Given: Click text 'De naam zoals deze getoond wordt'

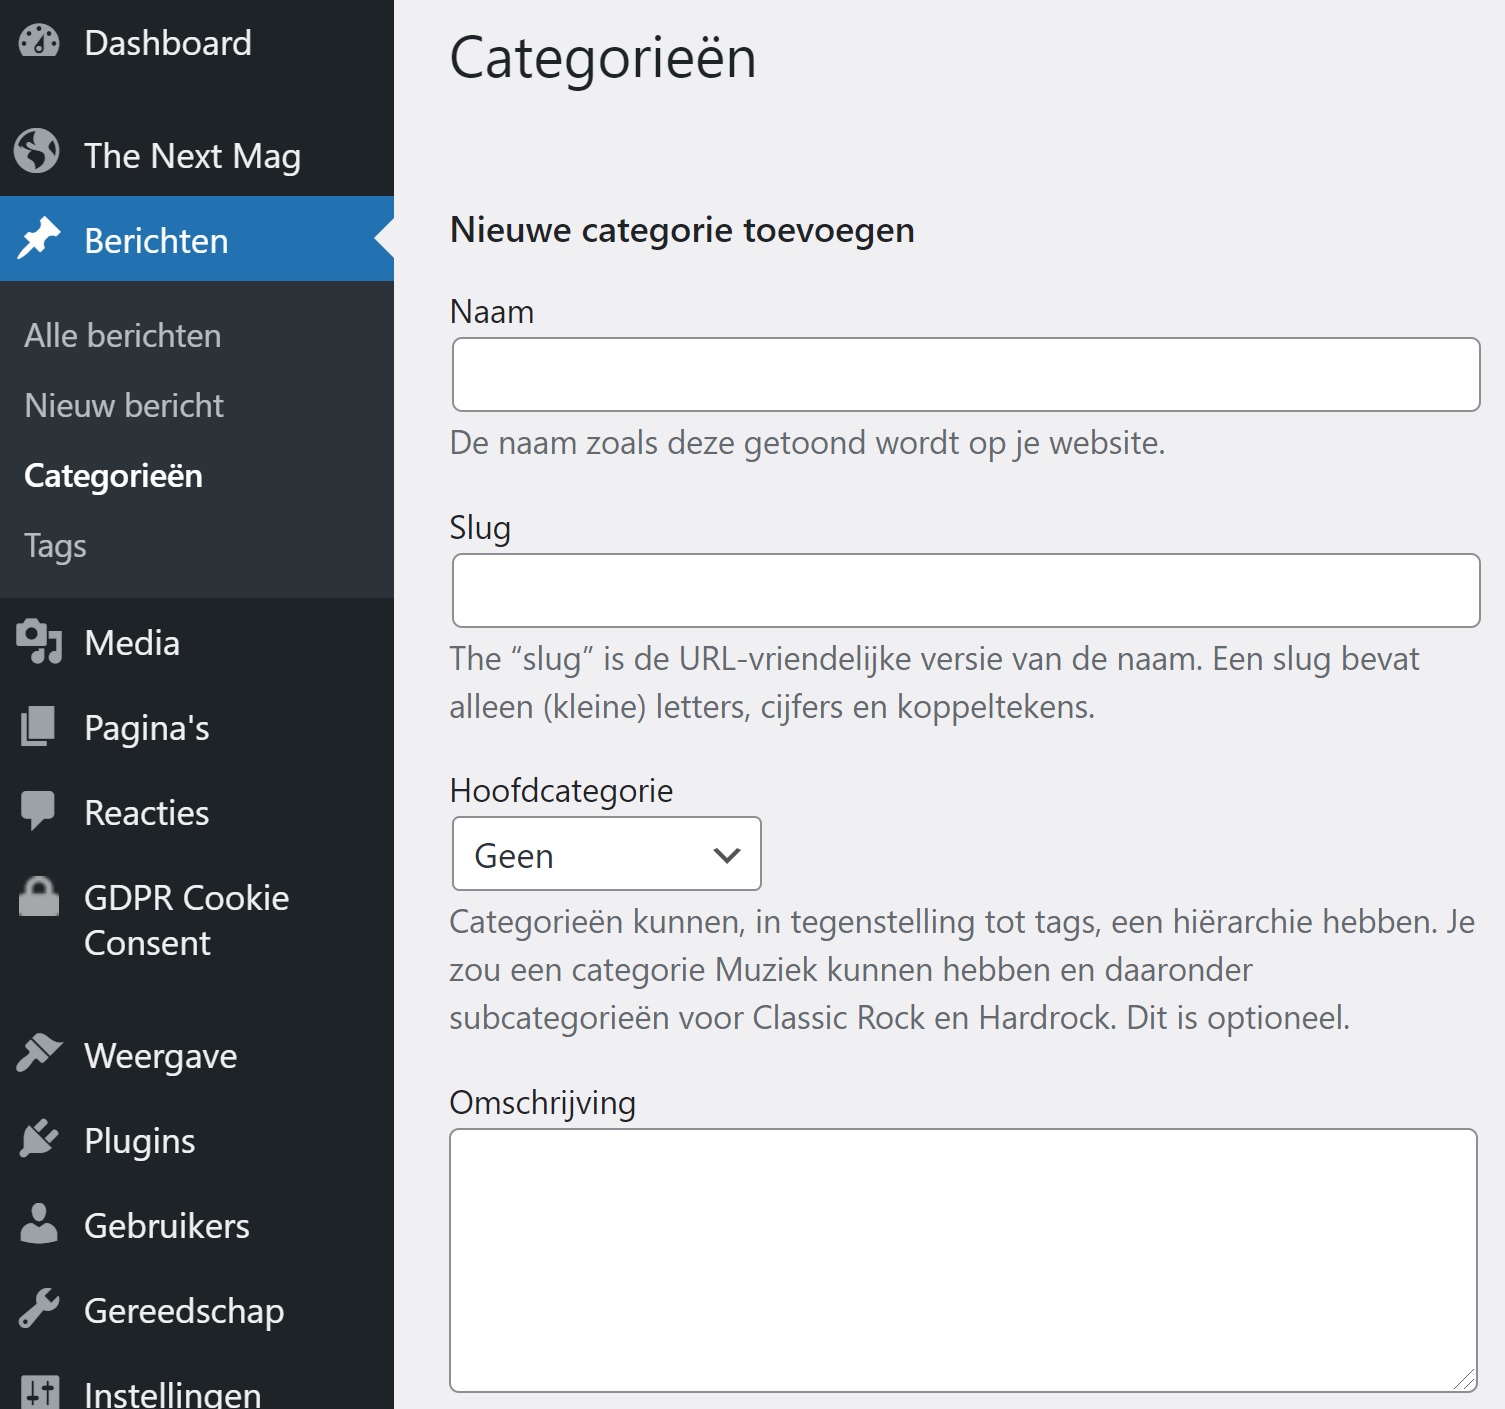Looking at the screenshot, I should 704,443.
